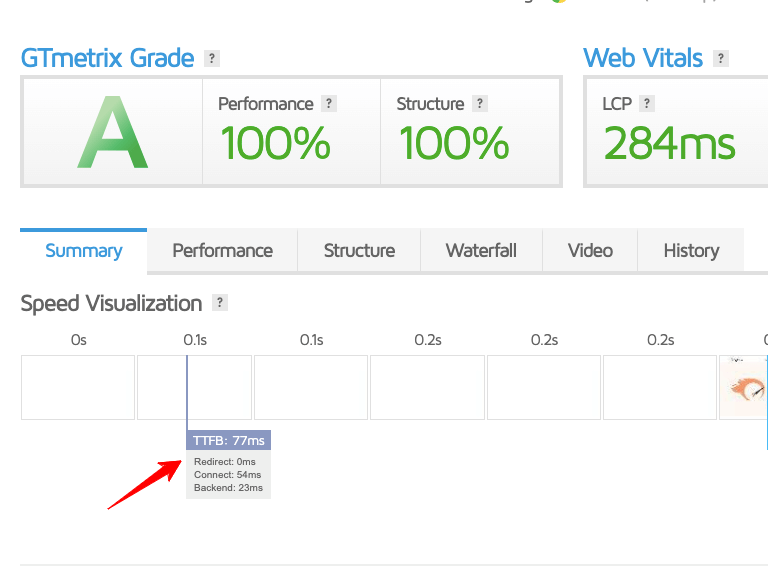Select the rendered page thumbnail frame
The height and width of the screenshot is (588, 768).
[x=744, y=388]
